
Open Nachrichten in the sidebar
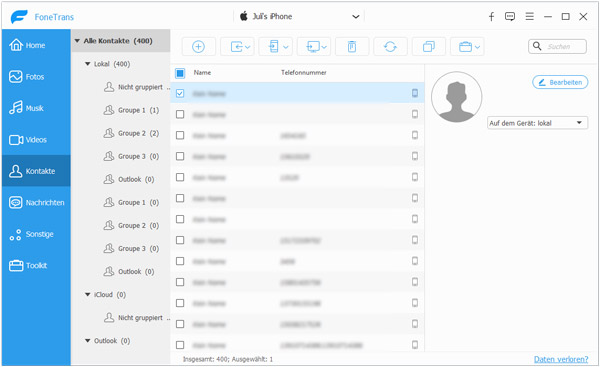pyautogui.click(x=36, y=202)
